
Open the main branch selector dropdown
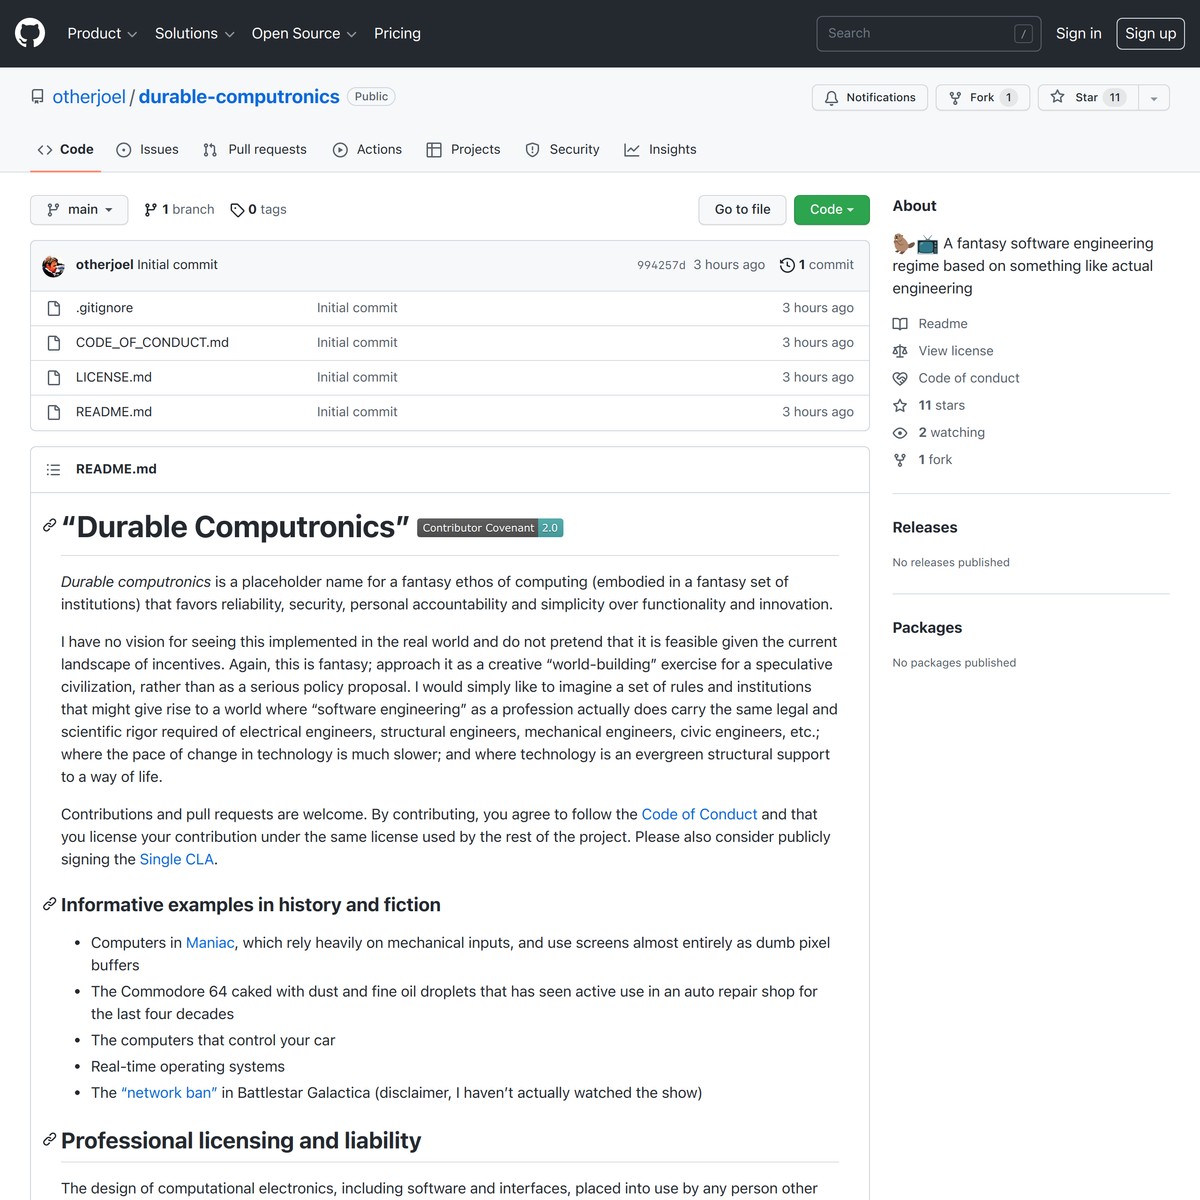(x=79, y=209)
